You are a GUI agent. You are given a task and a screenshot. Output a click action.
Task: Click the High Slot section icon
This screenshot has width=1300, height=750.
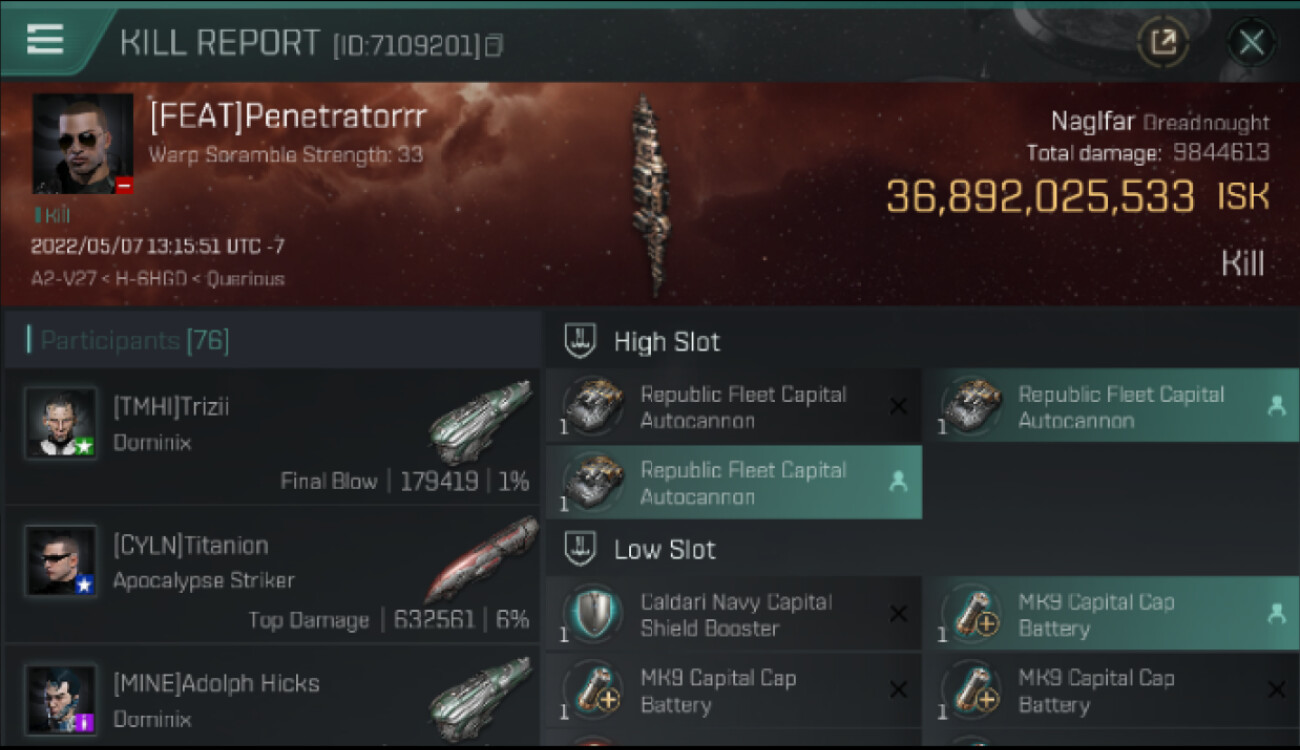(581, 341)
